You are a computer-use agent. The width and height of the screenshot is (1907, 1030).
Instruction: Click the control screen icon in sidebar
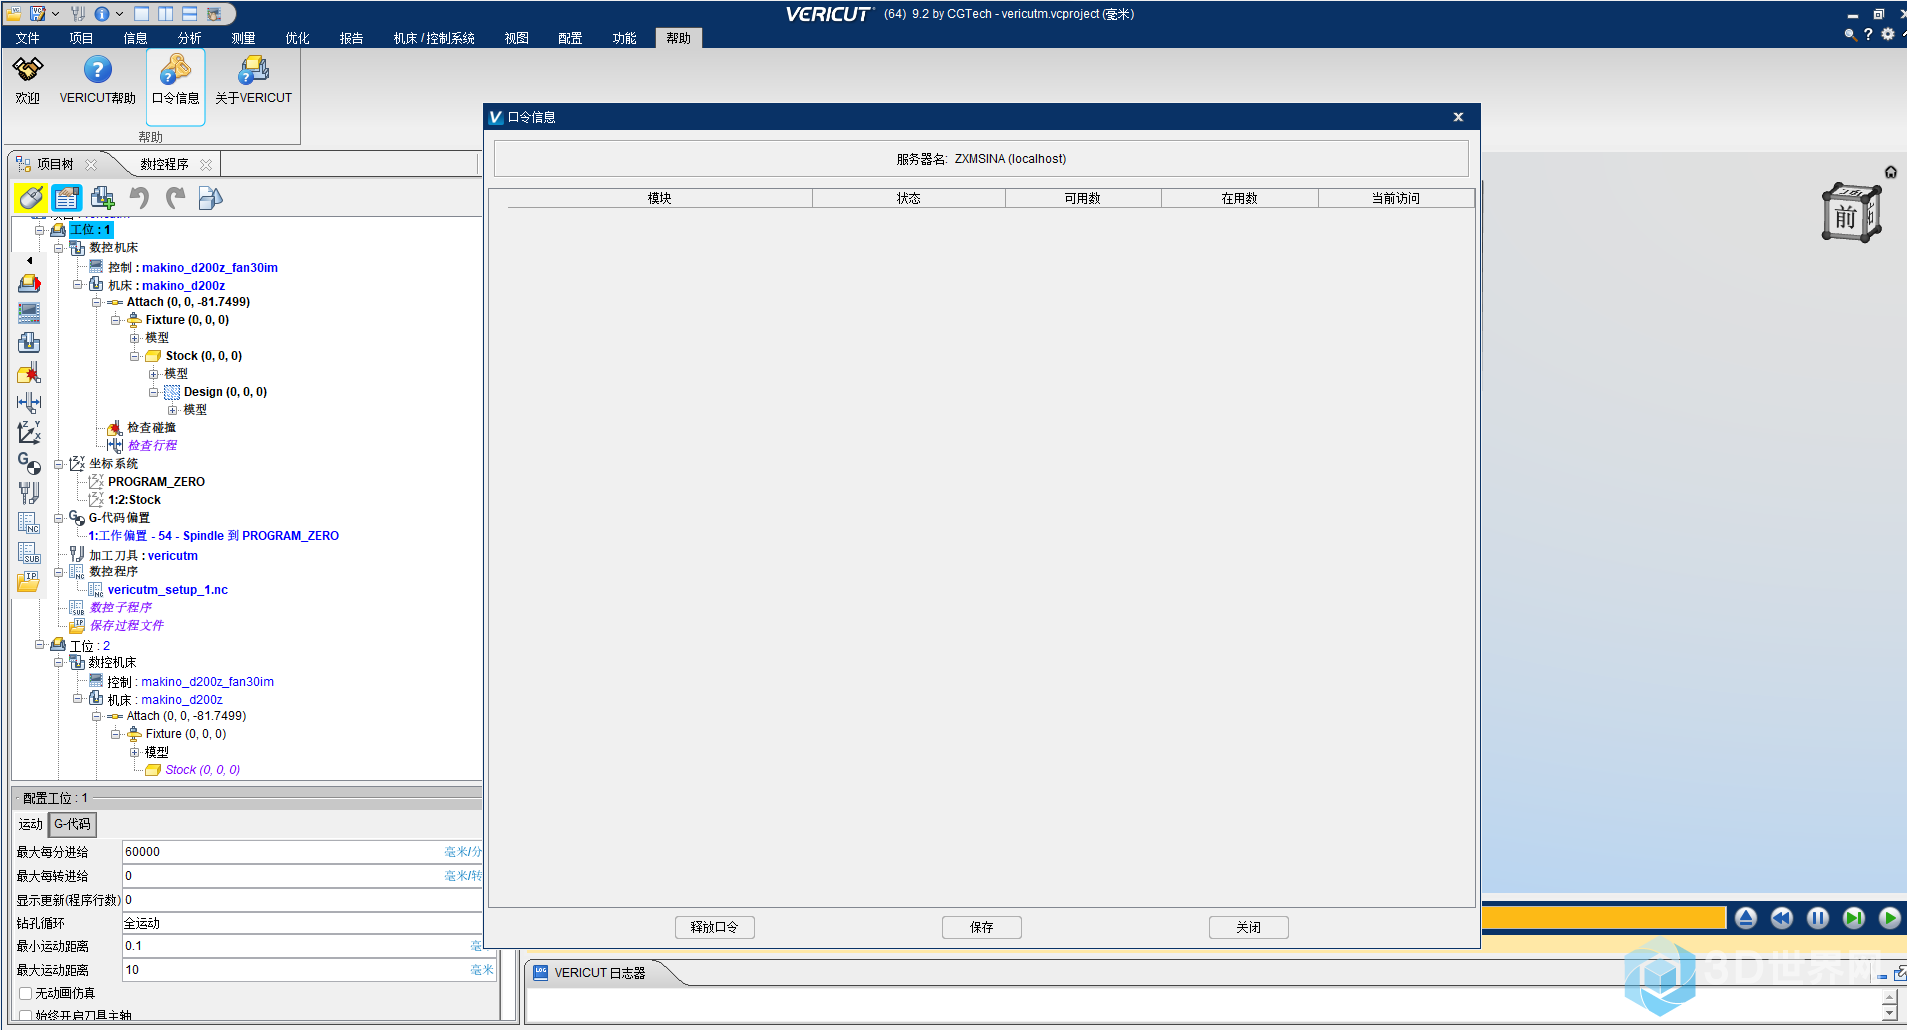tap(29, 313)
